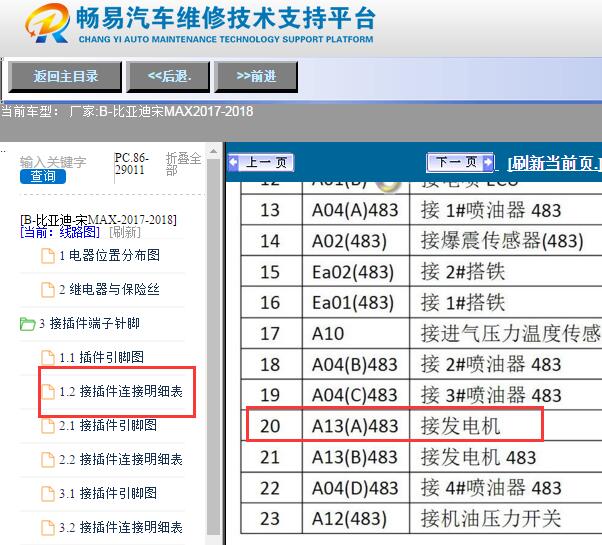The image size is (602, 545).
Task: Click description 接 1#喷油器 483
Action: (491, 210)
